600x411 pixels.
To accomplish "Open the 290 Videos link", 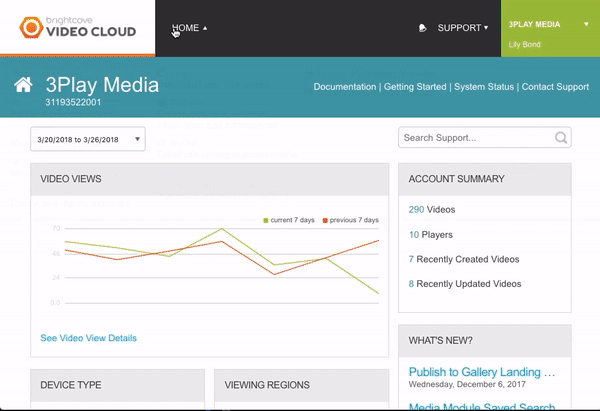I will point(432,210).
